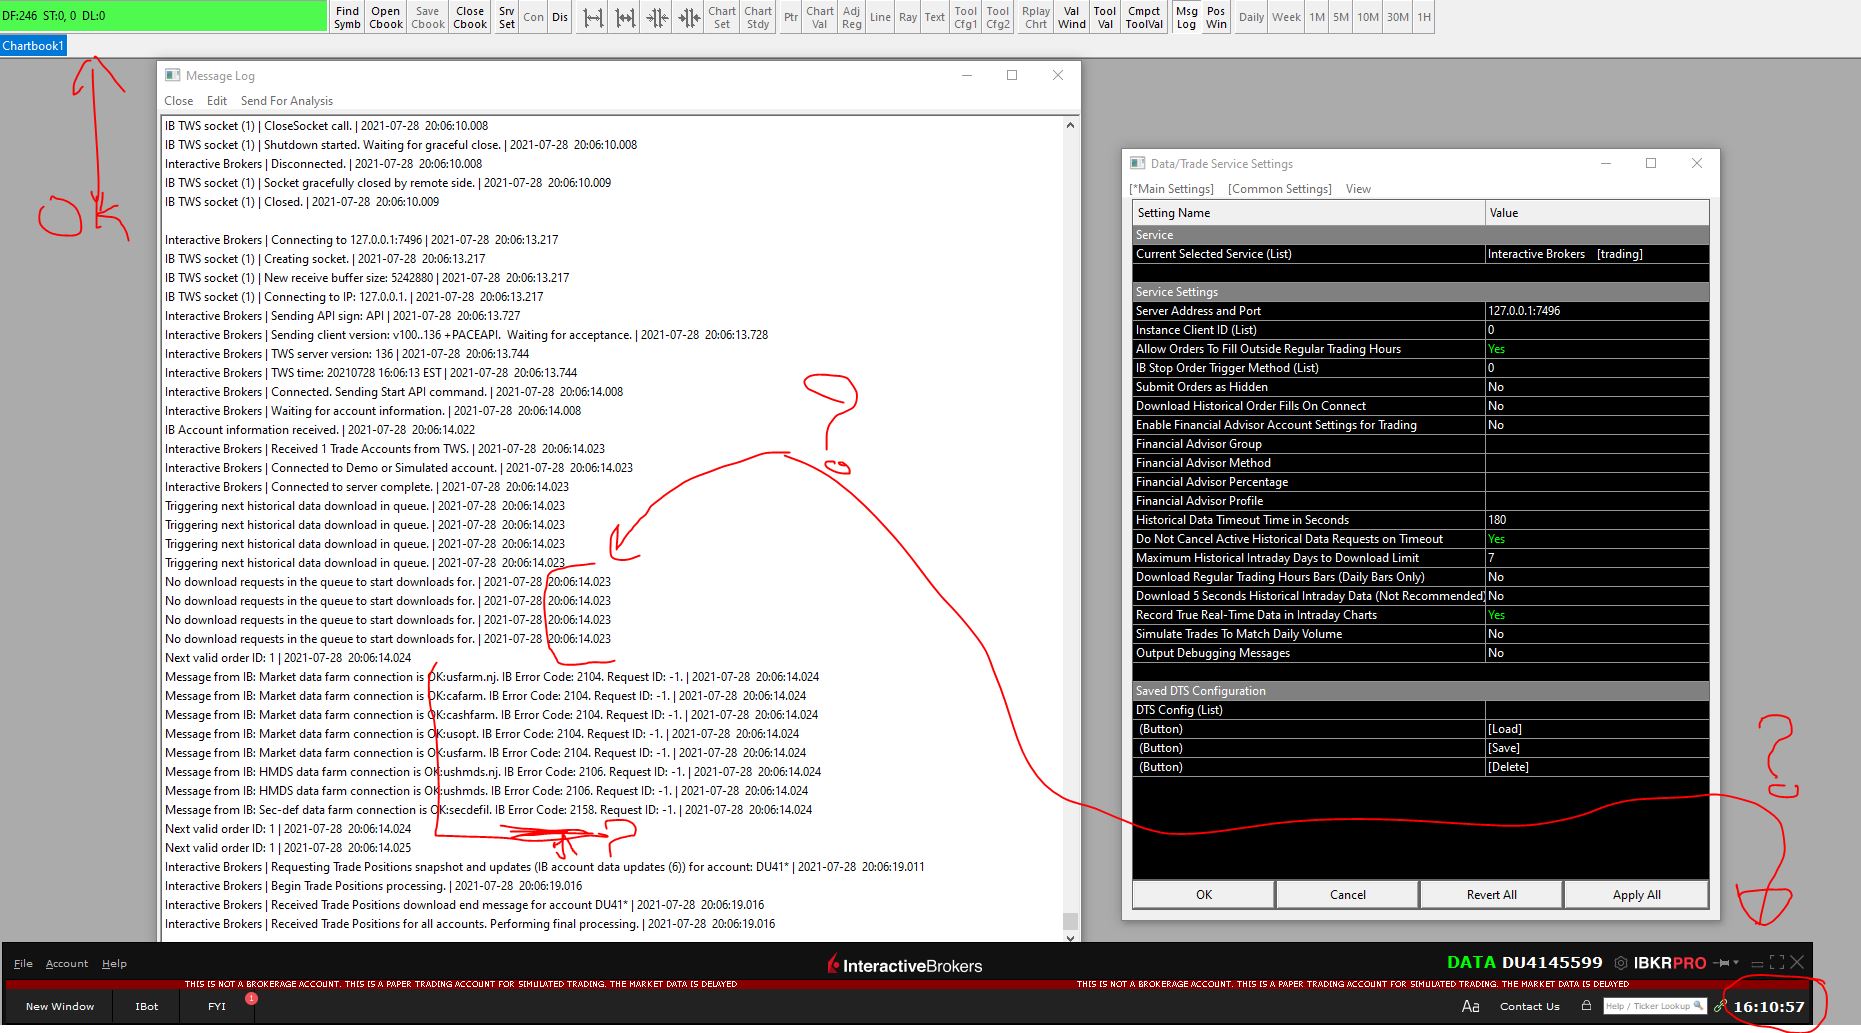Select the Chartbook1 tab

[x=33, y=45]
